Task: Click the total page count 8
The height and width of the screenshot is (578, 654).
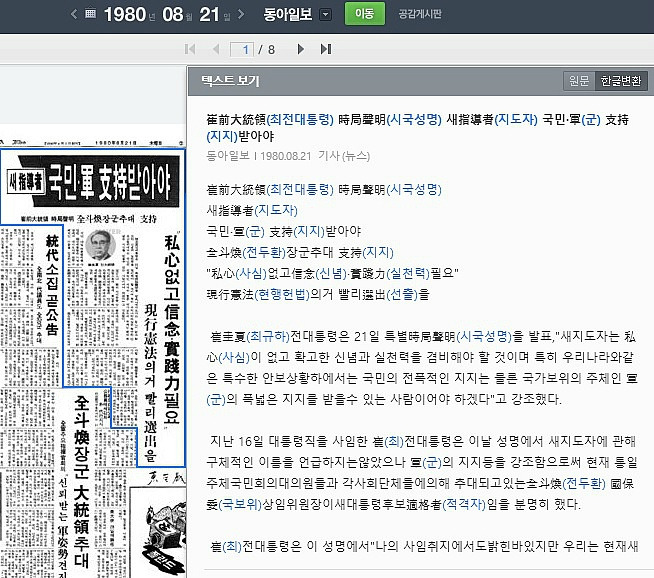Action: (272, 50)
